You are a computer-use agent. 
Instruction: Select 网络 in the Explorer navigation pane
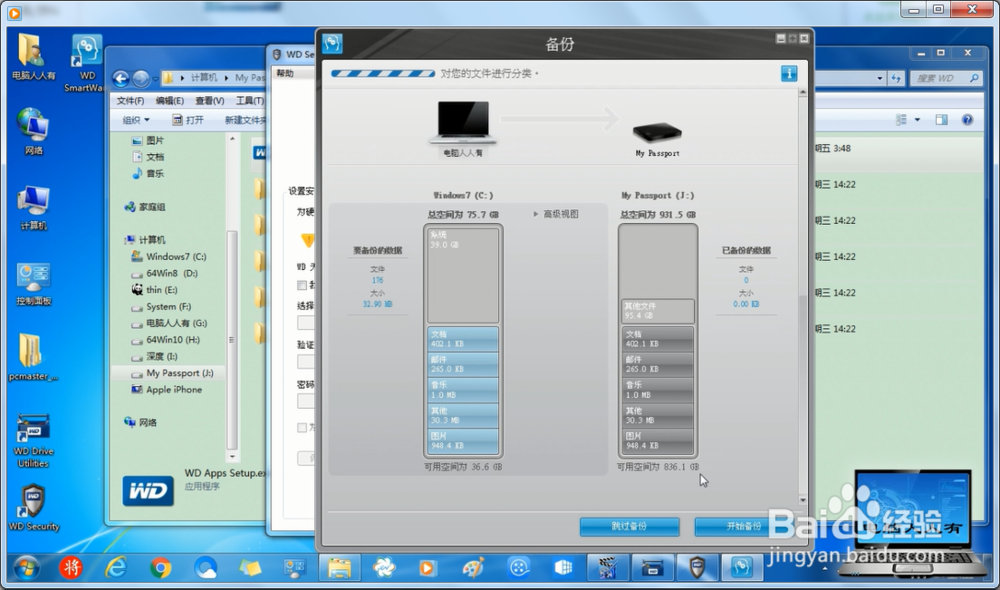[140, 422]
